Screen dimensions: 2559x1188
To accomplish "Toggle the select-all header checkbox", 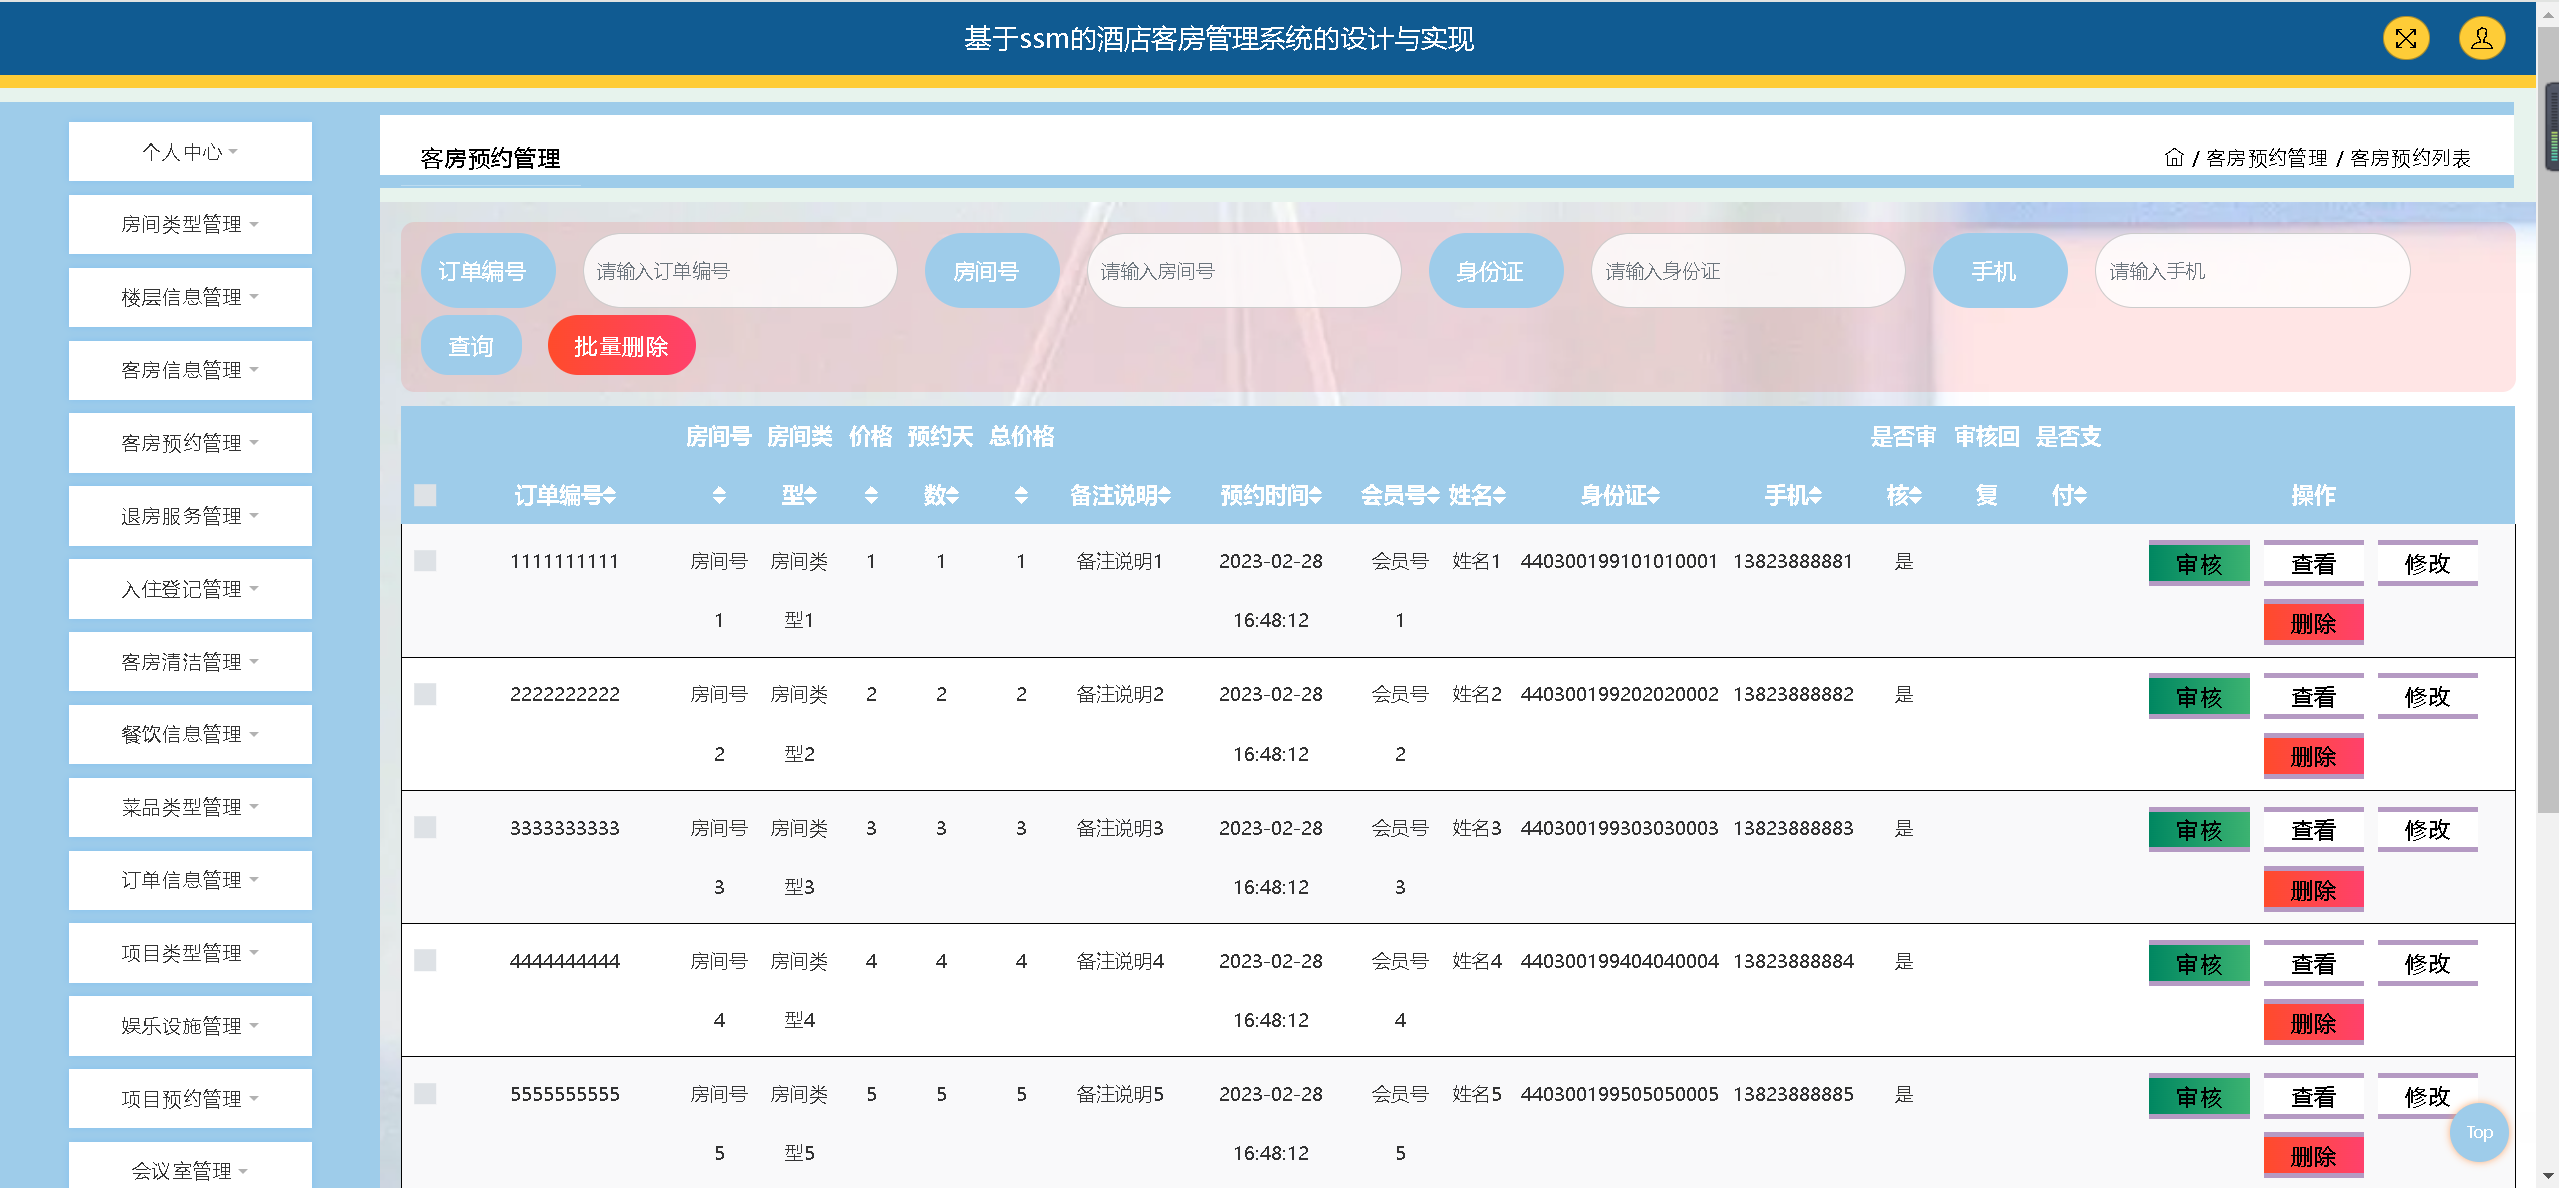I will (425, 495).
